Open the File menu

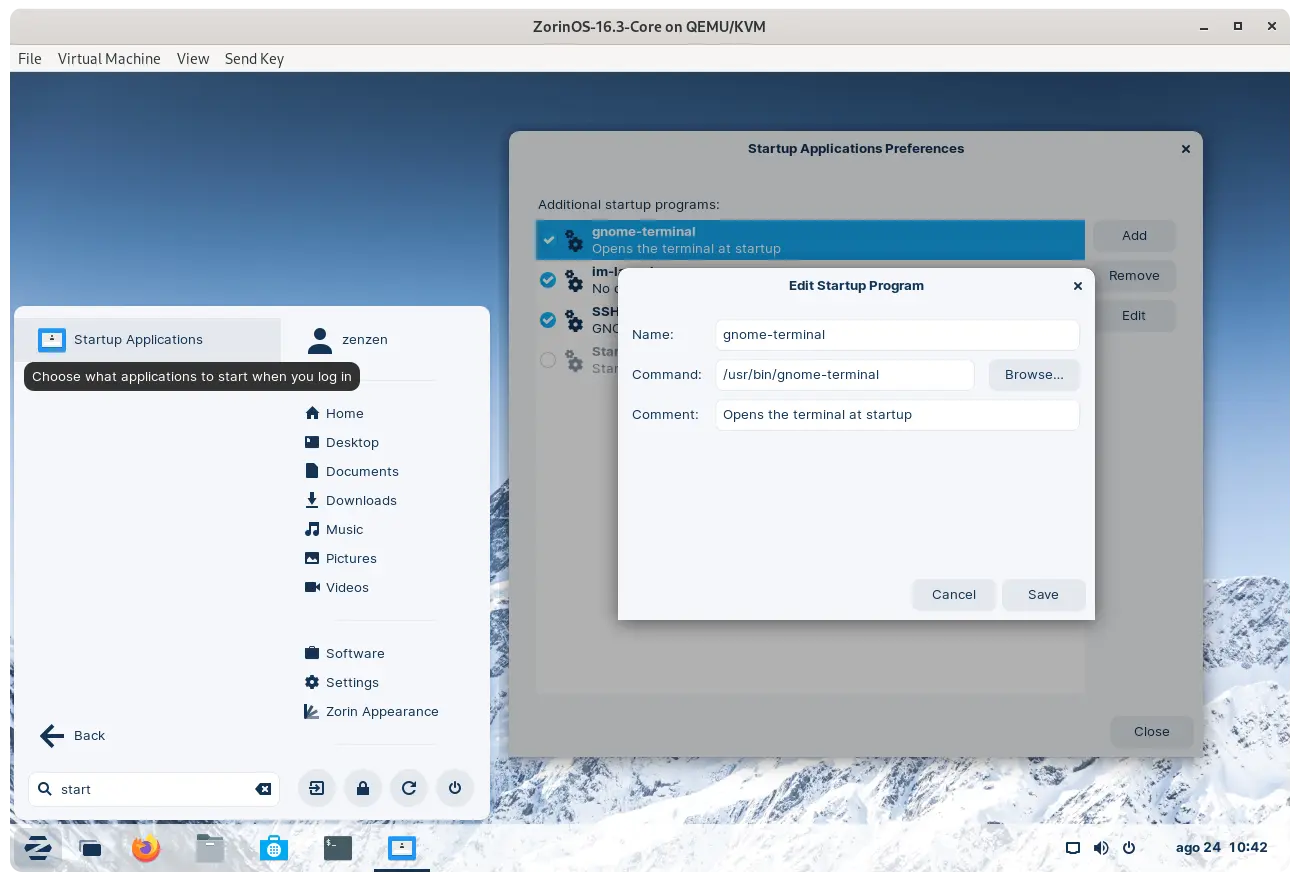coord(30,58)
